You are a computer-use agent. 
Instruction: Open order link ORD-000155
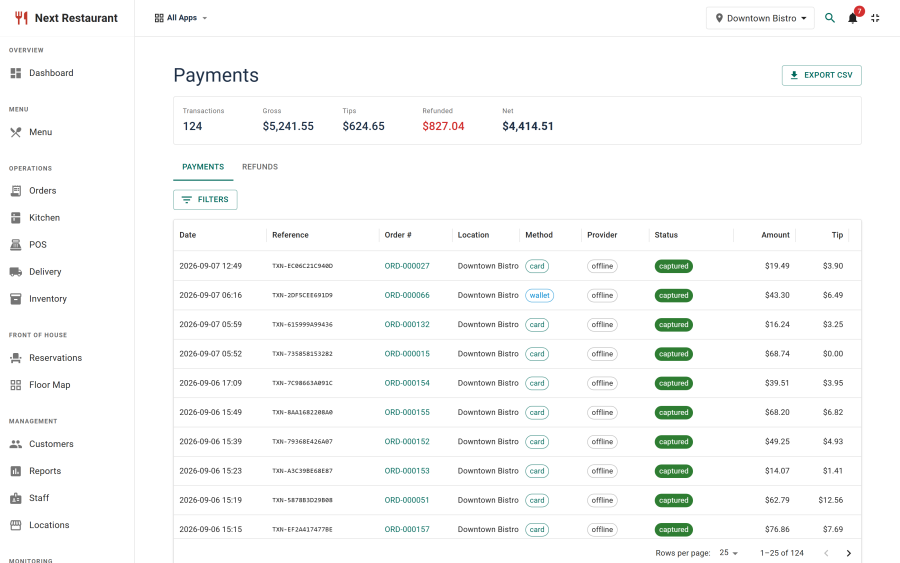[x=407, y=412]
